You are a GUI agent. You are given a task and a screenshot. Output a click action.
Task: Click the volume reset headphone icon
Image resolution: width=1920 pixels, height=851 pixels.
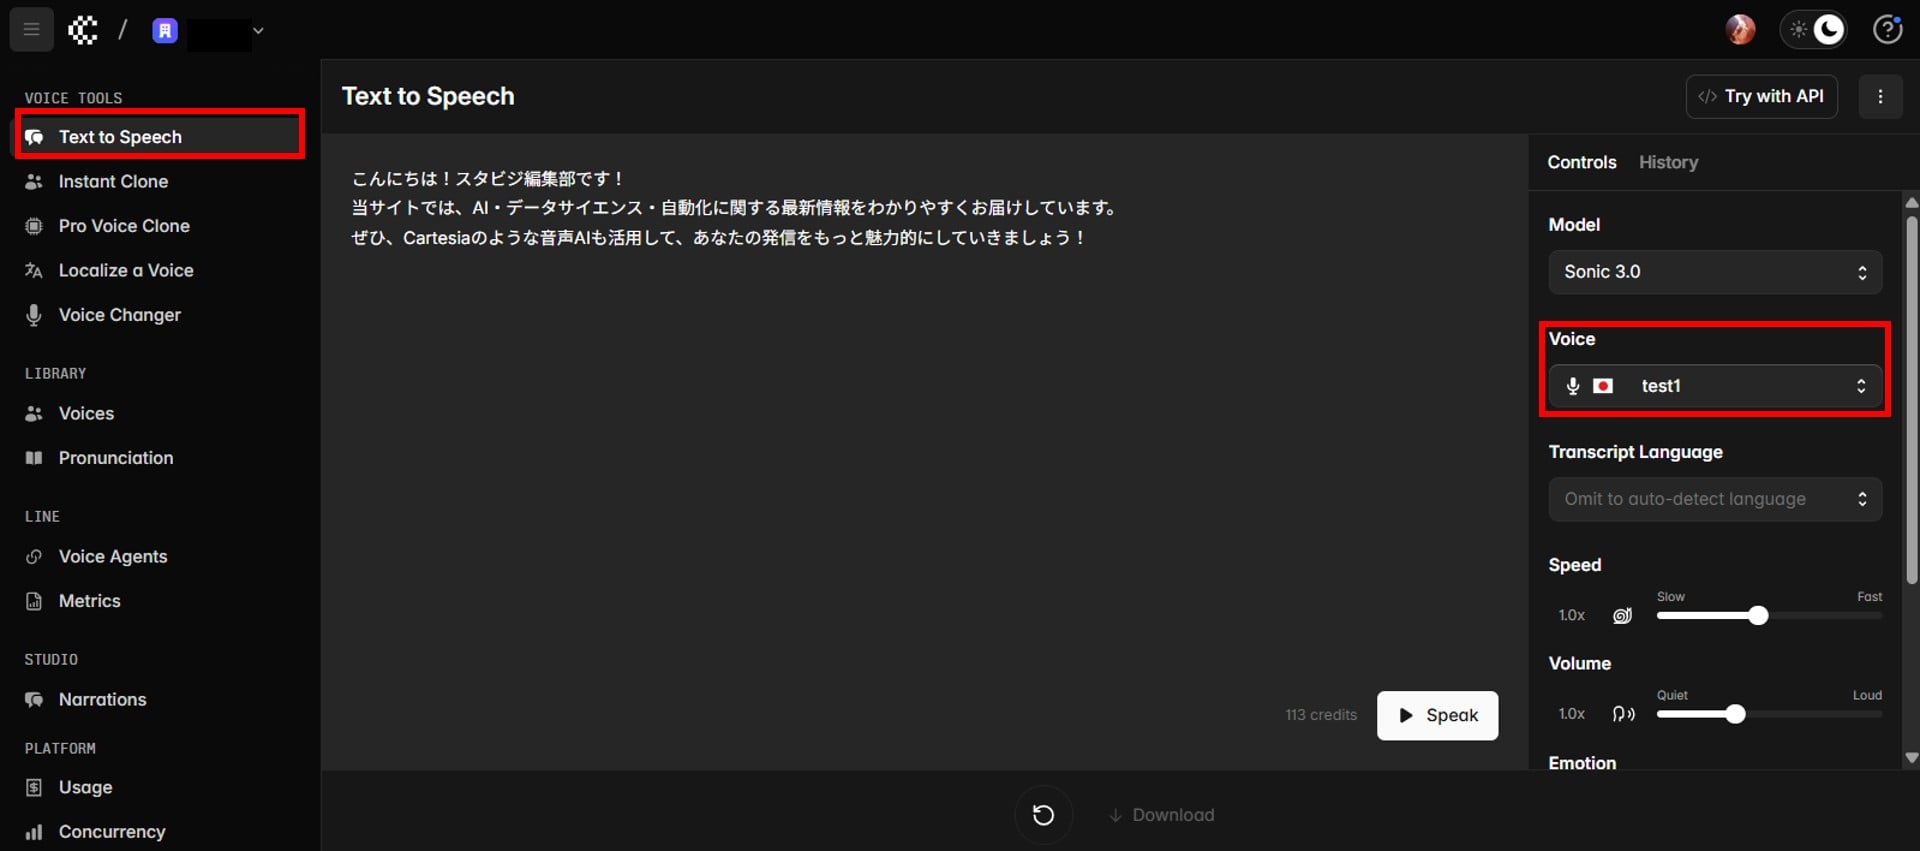pyautogui.click(x=1623, y=714)
